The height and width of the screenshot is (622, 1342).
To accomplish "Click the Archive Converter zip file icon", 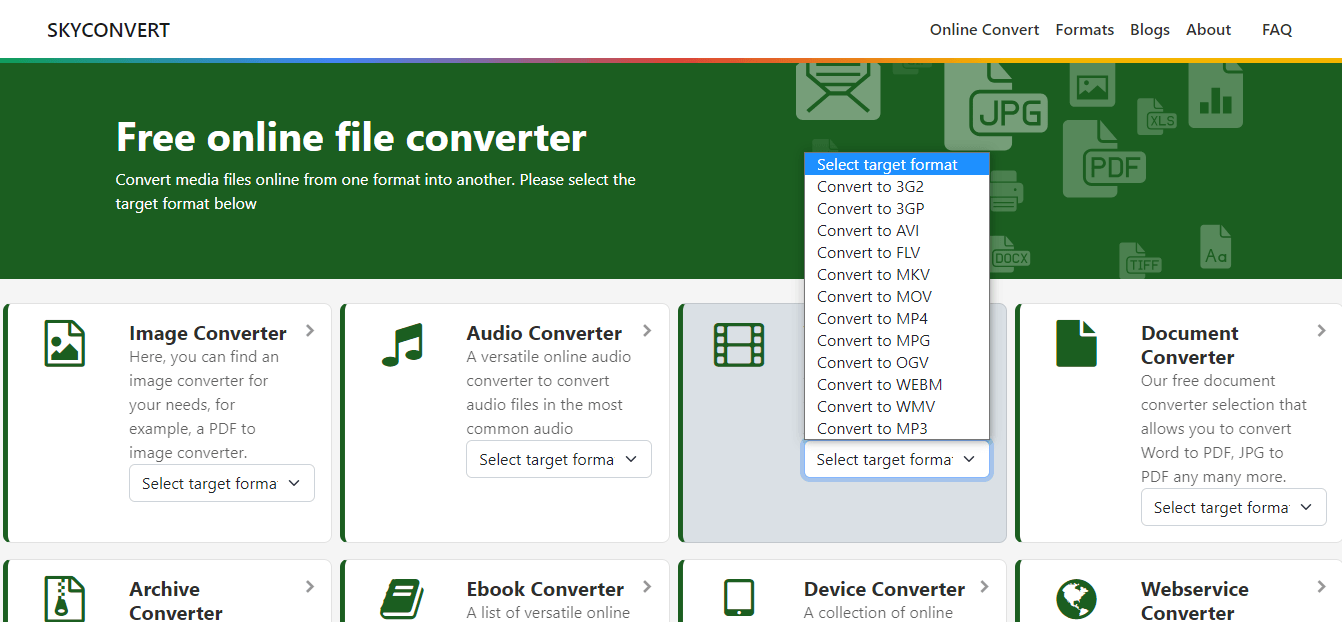I will point(65,598).
